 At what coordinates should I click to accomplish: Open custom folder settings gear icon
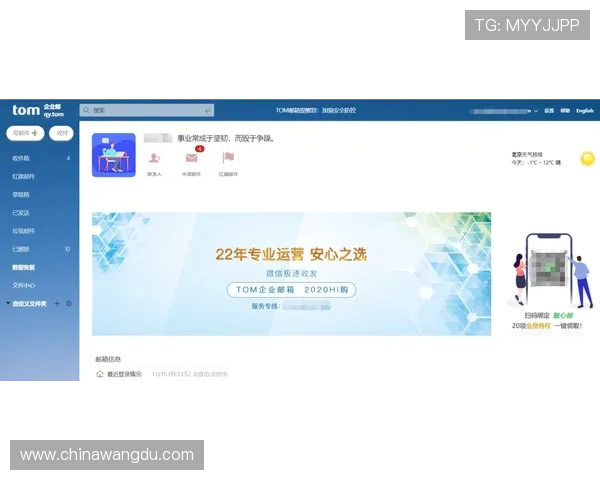coord(69,304)
